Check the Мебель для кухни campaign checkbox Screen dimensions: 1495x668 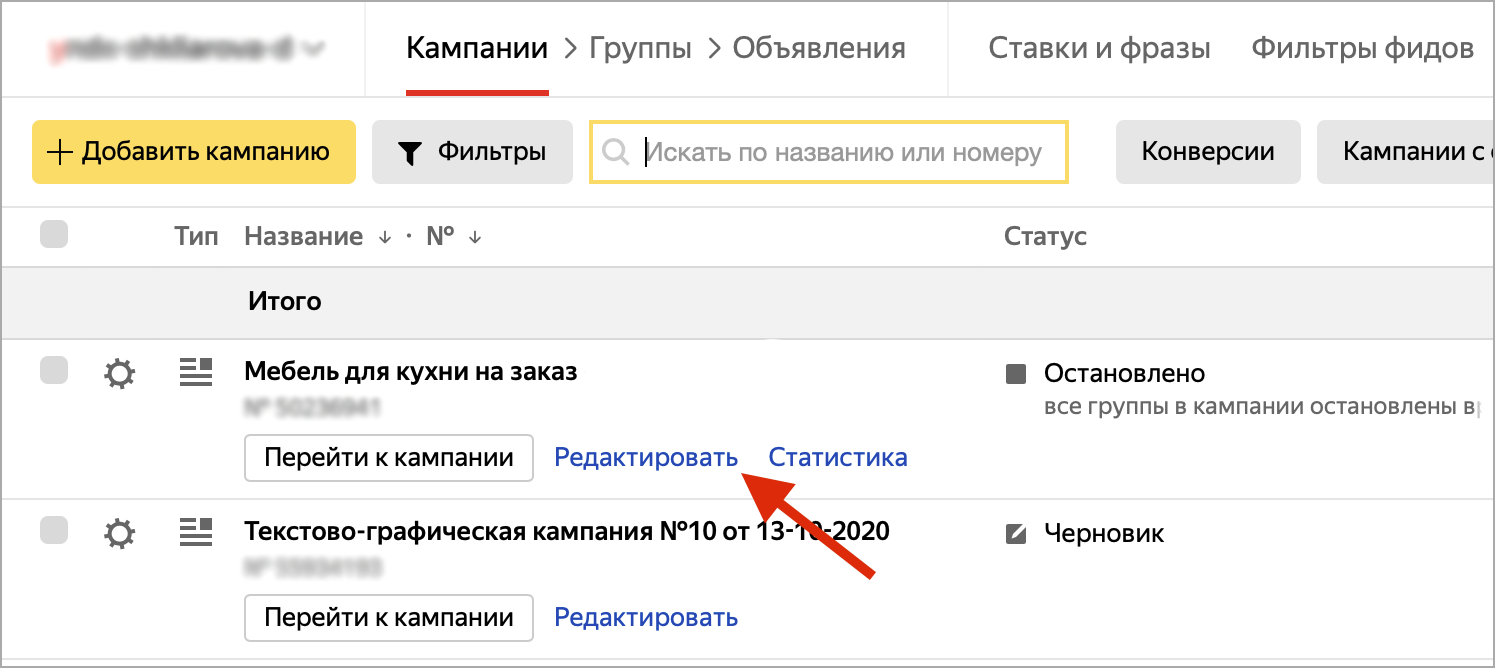click(54, 371)
